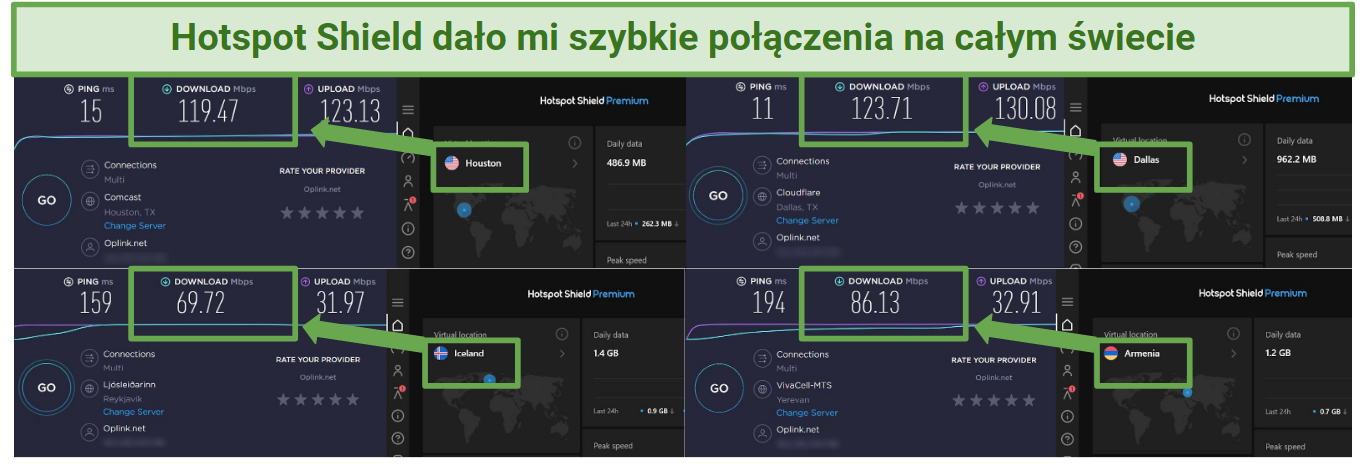Open the account icon in the Iceland sidebar

coord(398,370)
